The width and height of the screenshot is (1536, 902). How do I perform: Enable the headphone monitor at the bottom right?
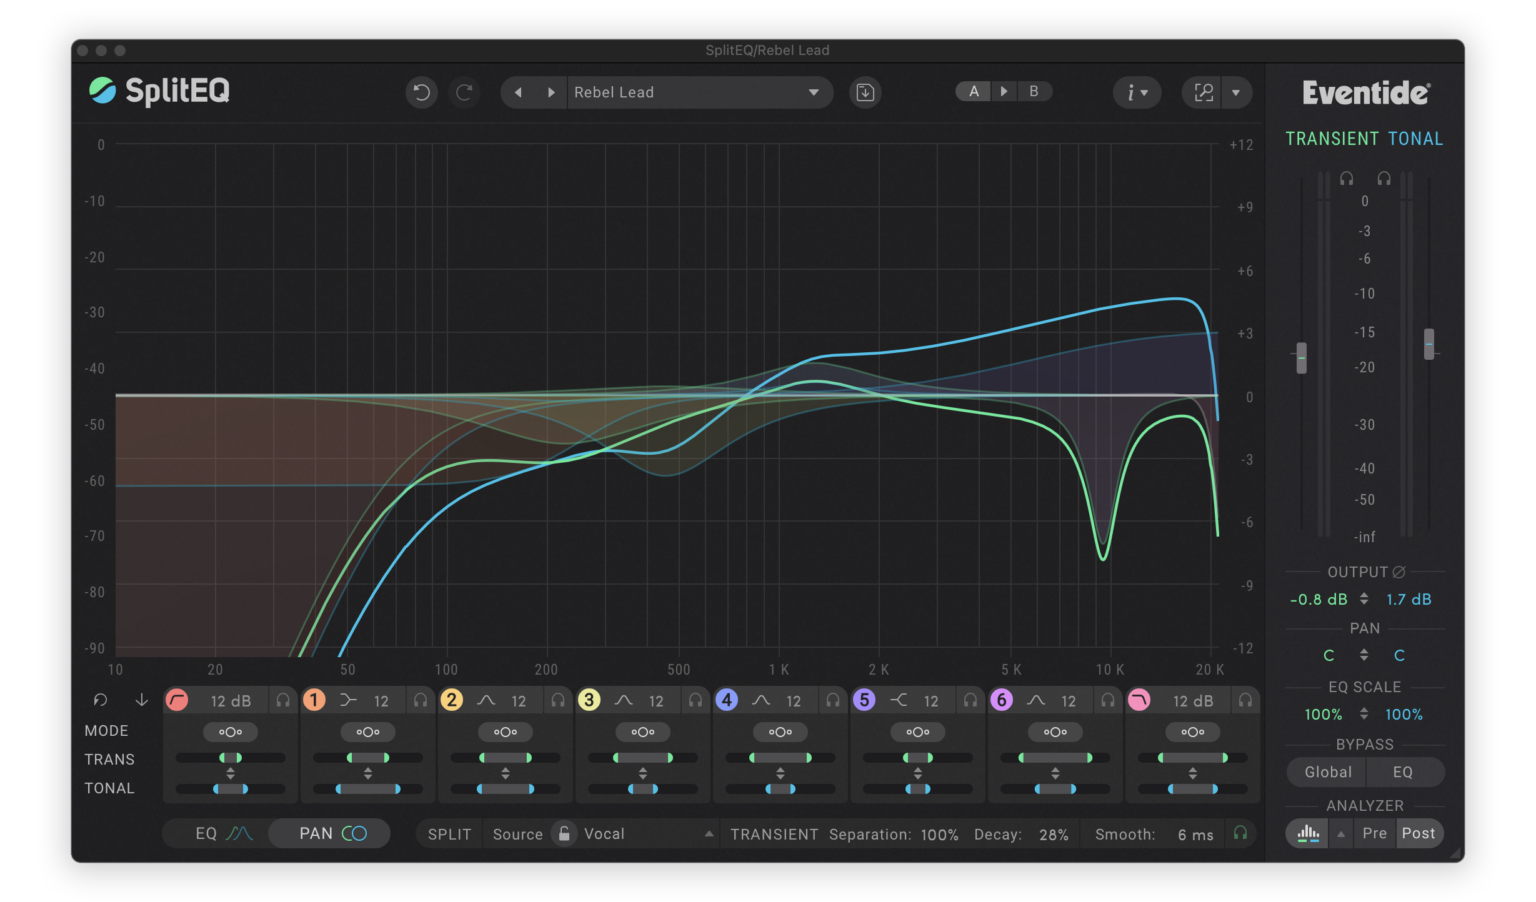pos(1241,833)
